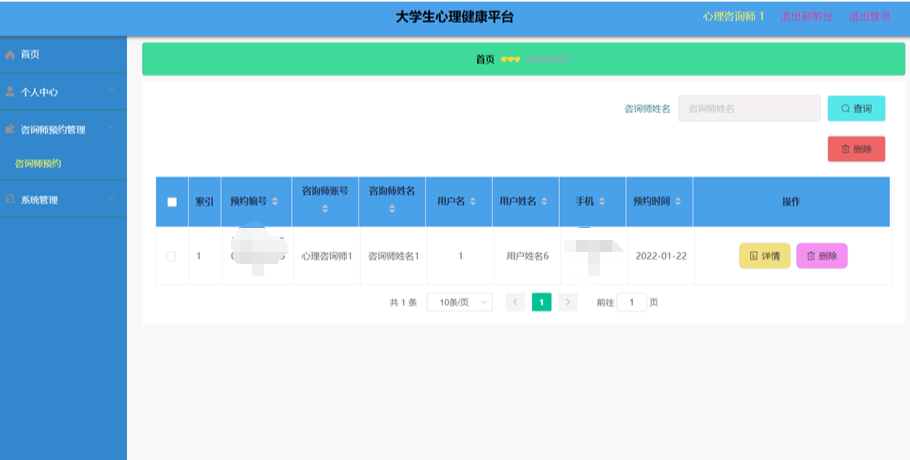
Task: Sort by 预约编号 column arrows
Action: (x=275, y=201)
